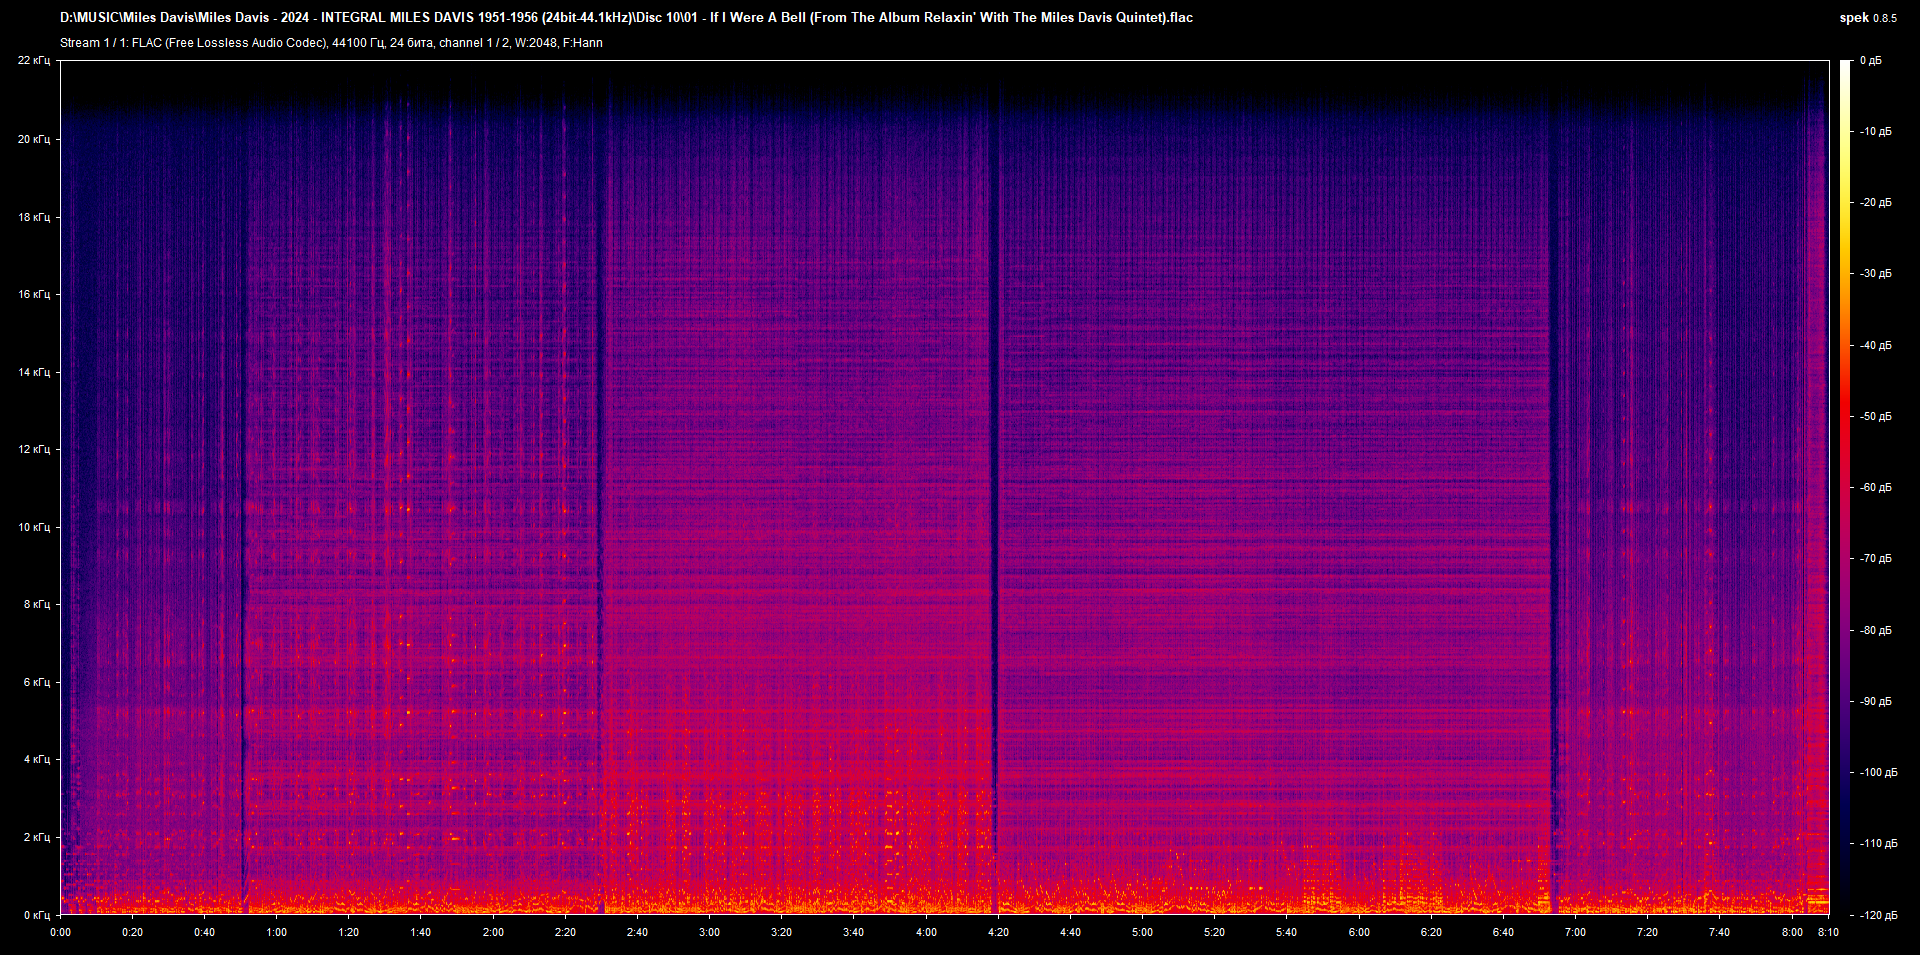Click the '-10 дБ' level scale label
Screen dimensions: 1920x955
pyautogui.click(x=1875, y=132)
